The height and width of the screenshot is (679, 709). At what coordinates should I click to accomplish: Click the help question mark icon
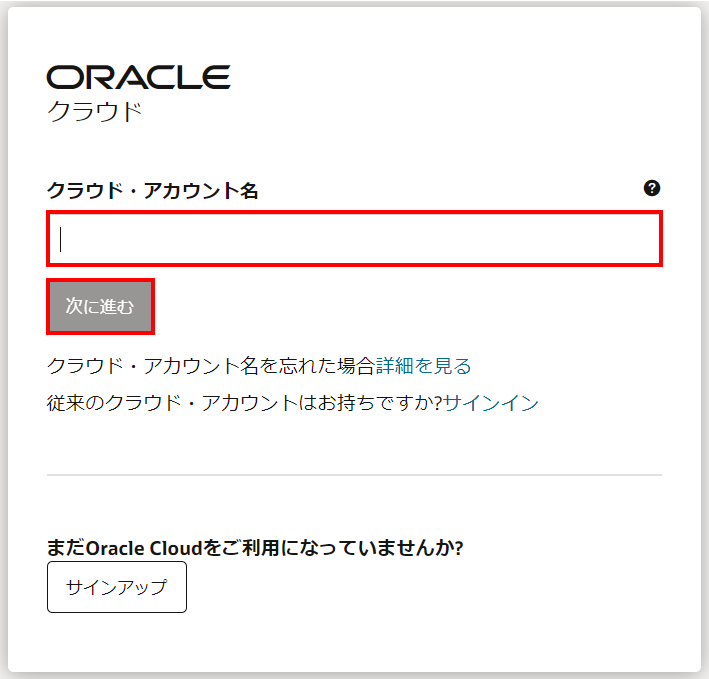click(652, 188)
